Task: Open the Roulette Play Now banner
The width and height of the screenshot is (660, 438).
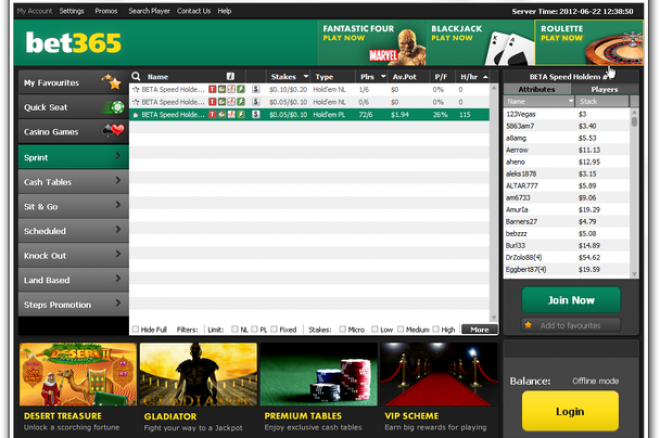Action: (x=589, y=43)
